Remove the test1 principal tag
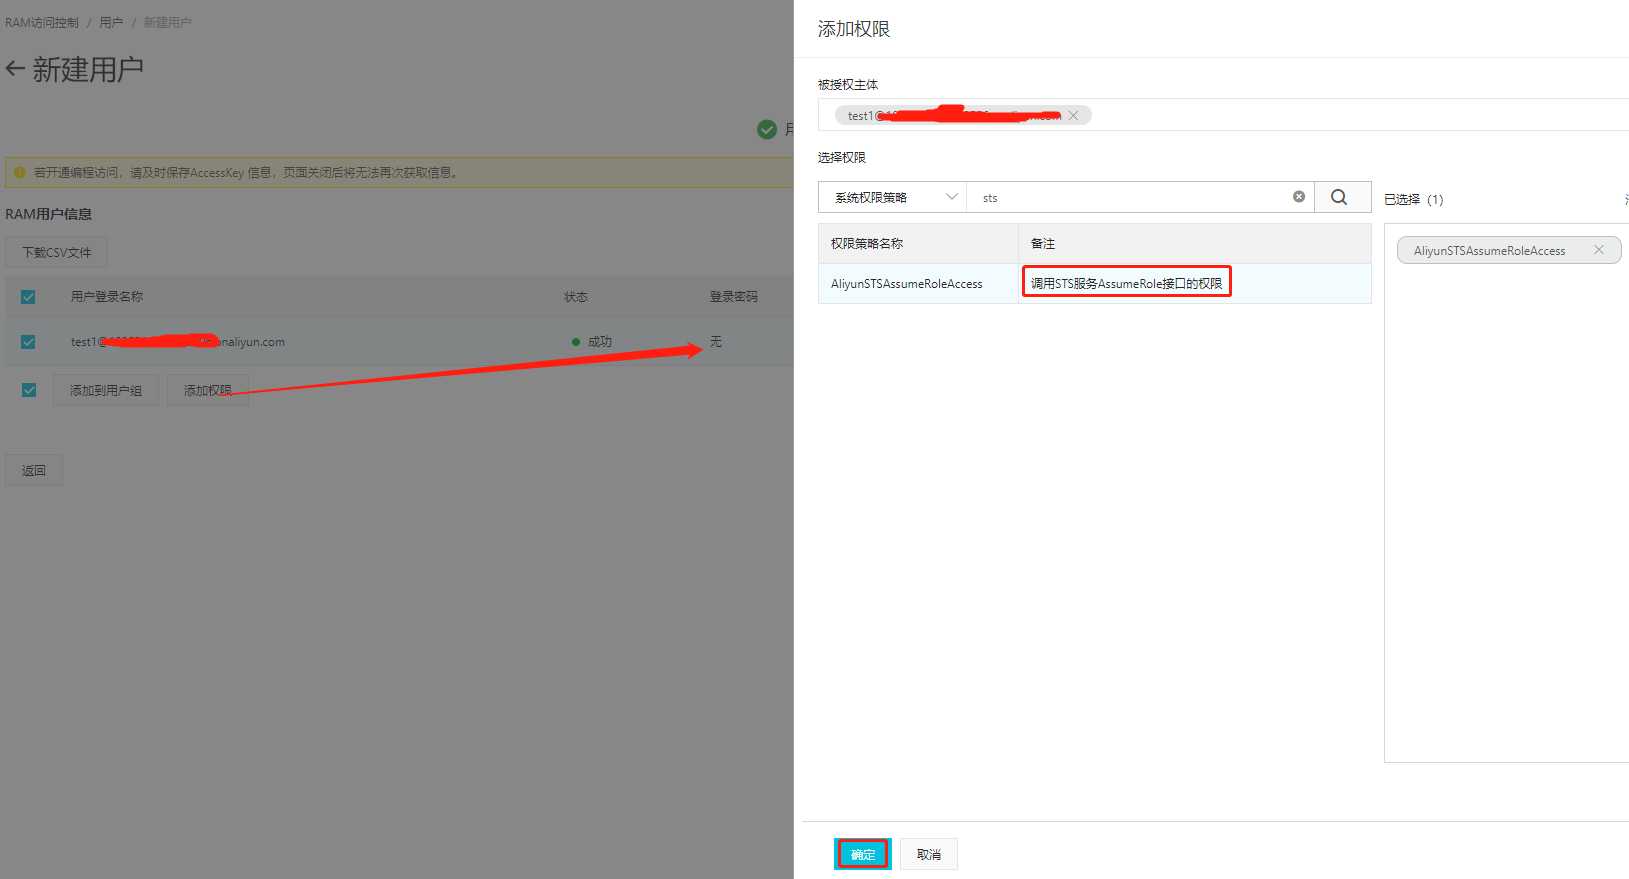 coord(1073,116)
